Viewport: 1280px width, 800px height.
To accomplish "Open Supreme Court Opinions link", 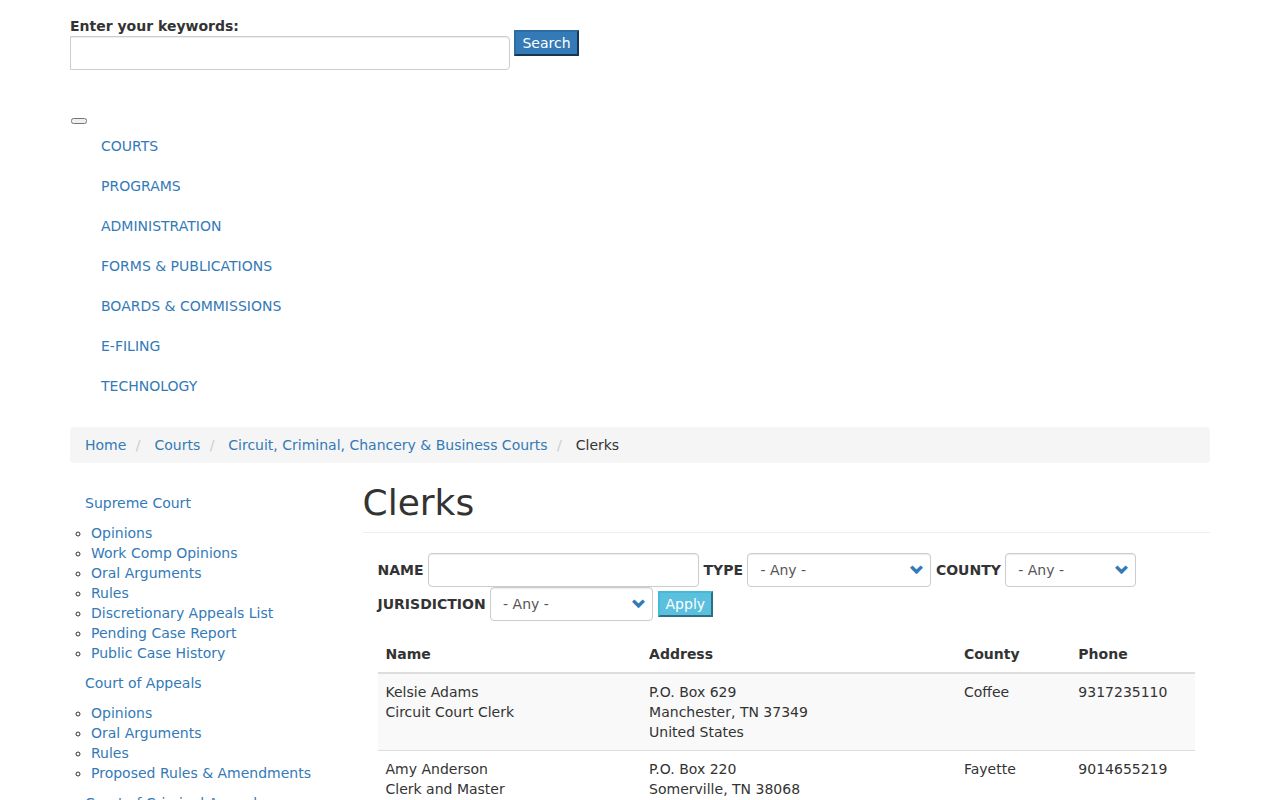I will point(122,533).
